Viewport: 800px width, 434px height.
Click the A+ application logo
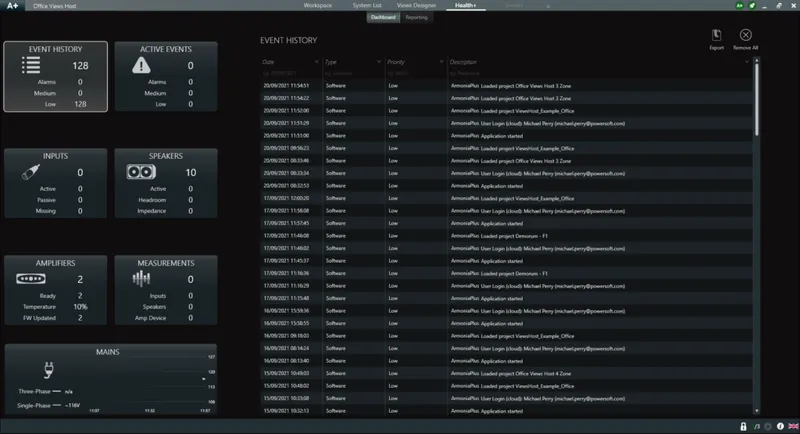coord(12,6)
